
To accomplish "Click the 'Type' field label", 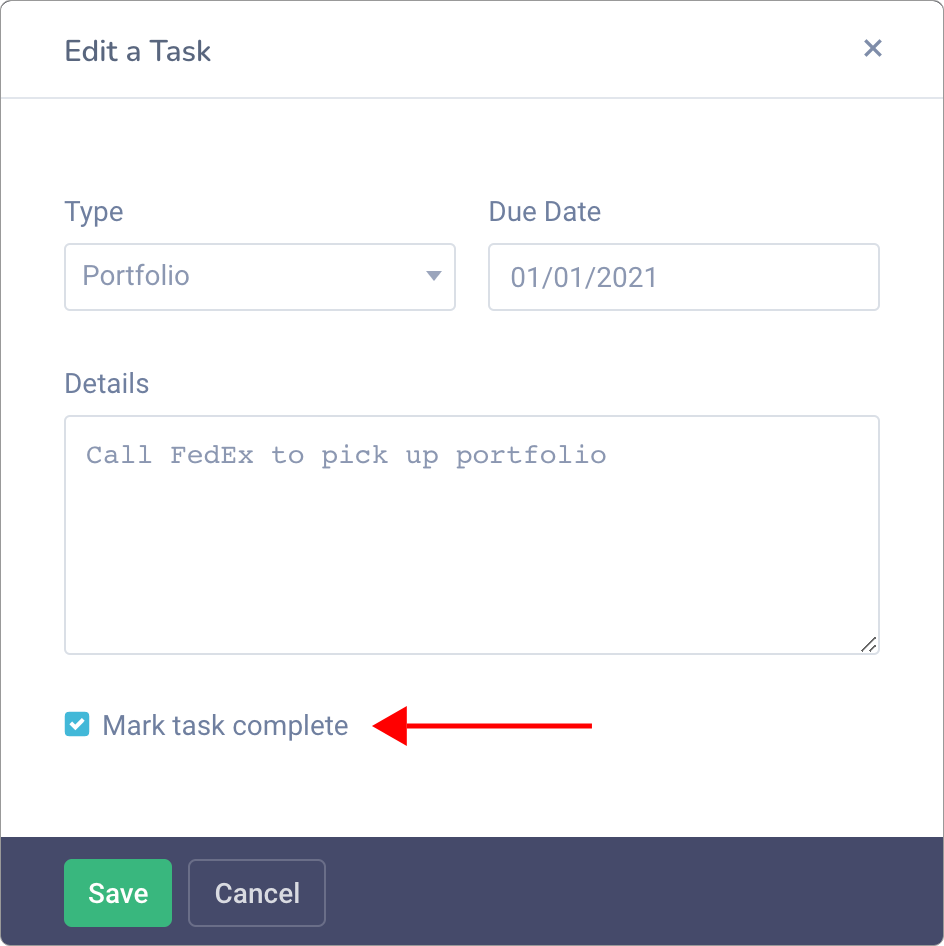I will click(93, 212).
